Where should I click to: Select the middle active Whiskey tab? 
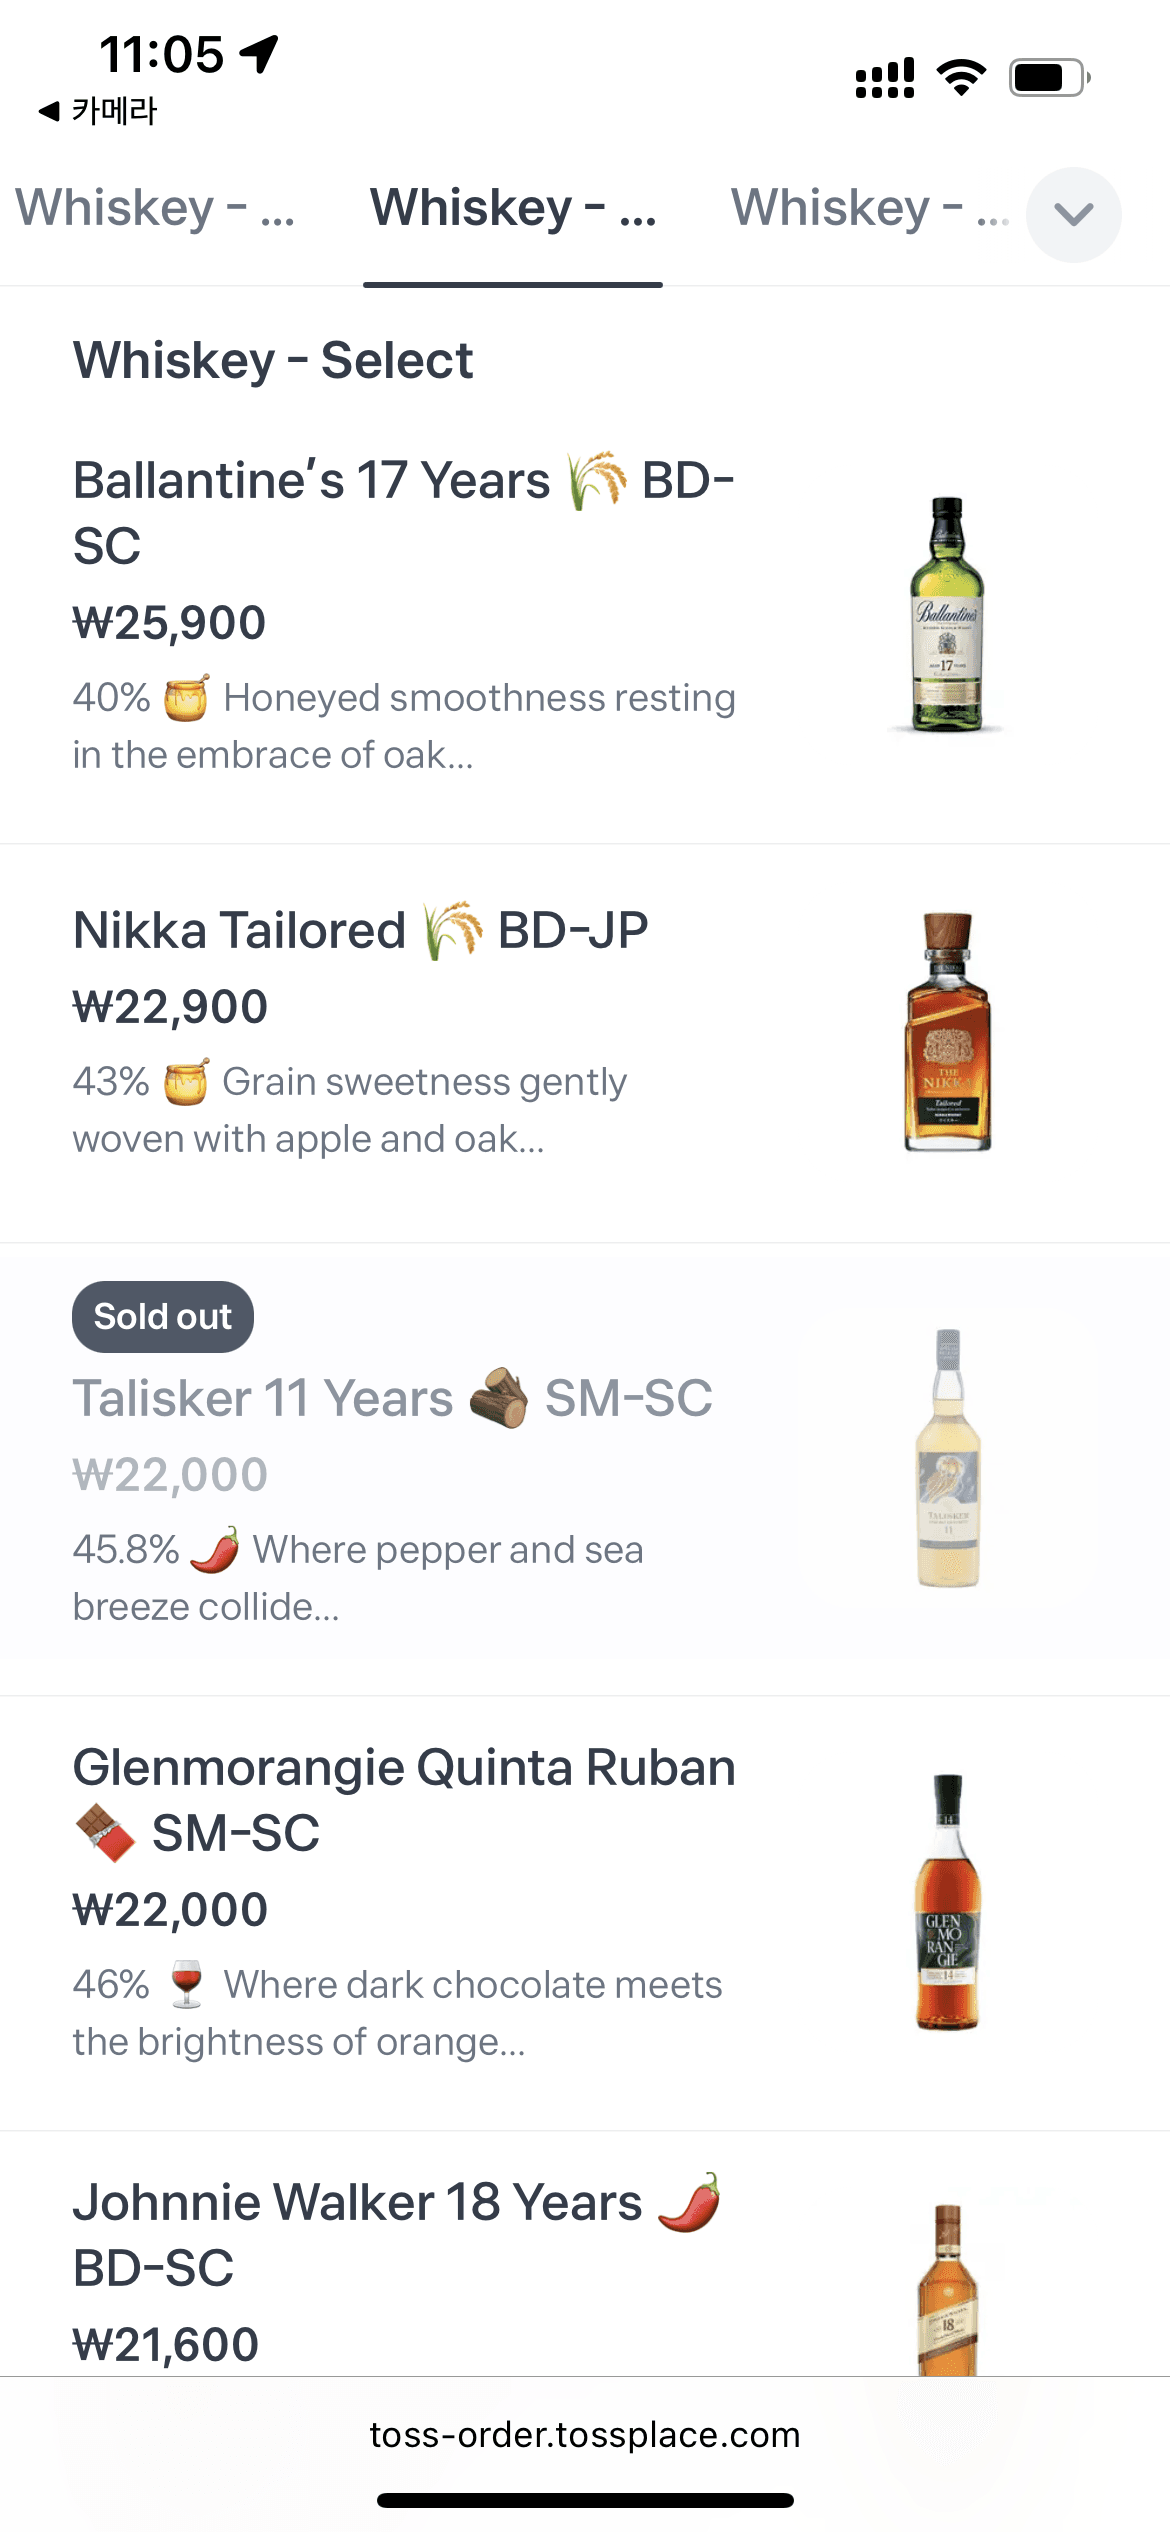pyautogui.click(x=513, y=209)
